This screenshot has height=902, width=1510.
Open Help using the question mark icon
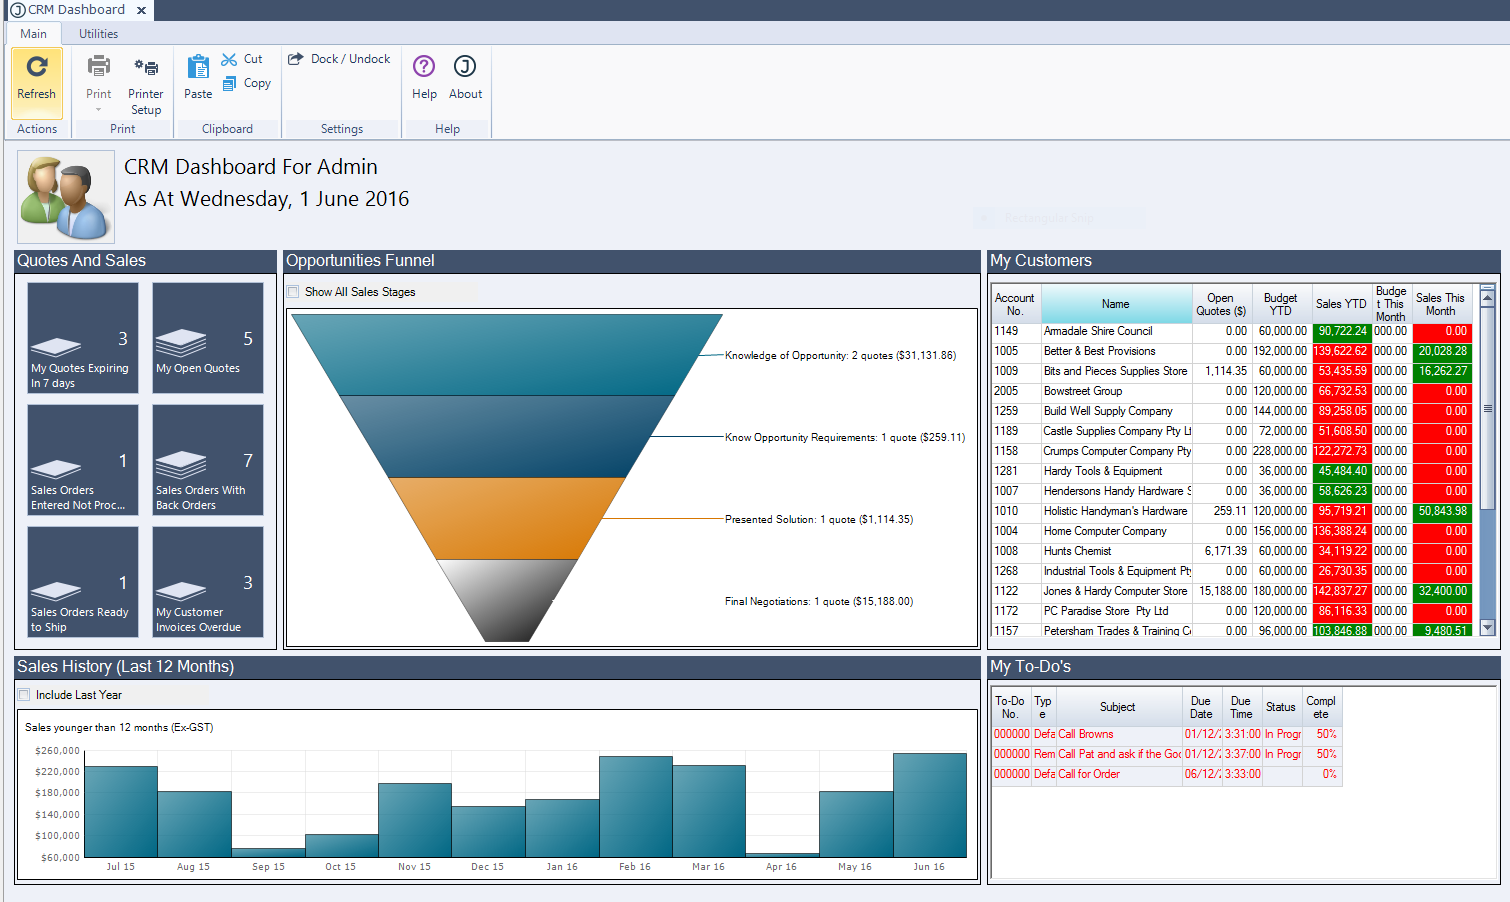[x=424, y=67]
